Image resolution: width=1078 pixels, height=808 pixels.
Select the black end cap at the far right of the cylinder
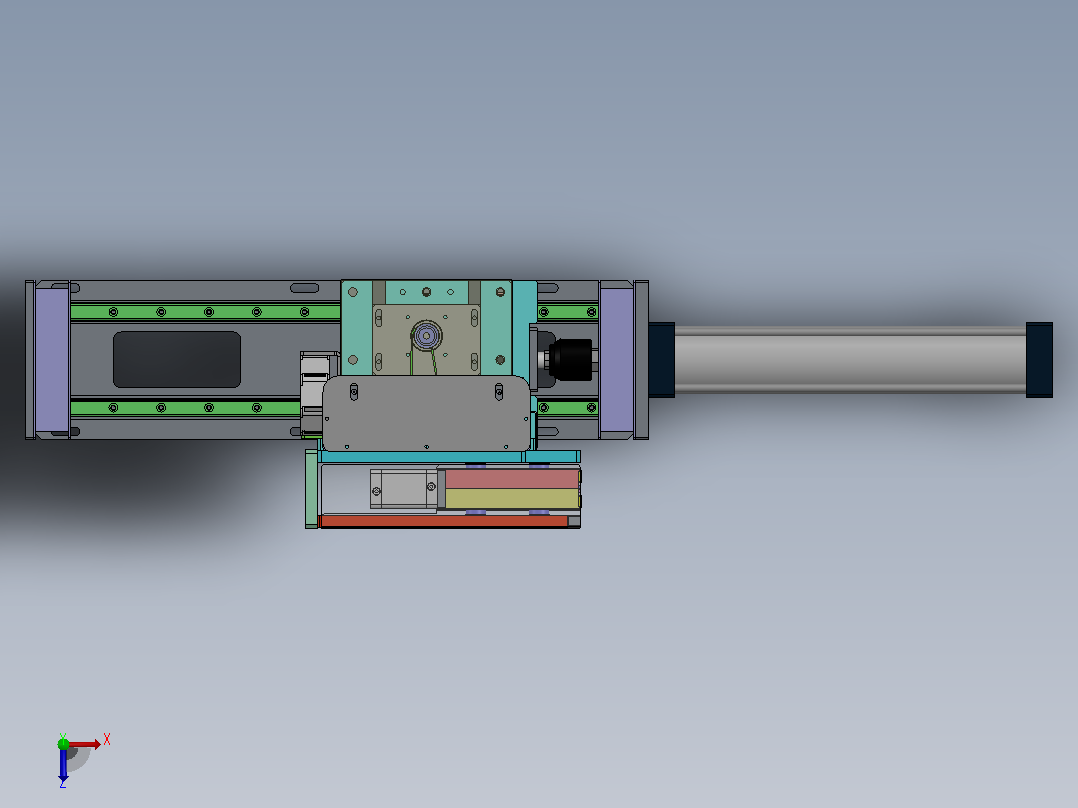(x=1039, y=360)
